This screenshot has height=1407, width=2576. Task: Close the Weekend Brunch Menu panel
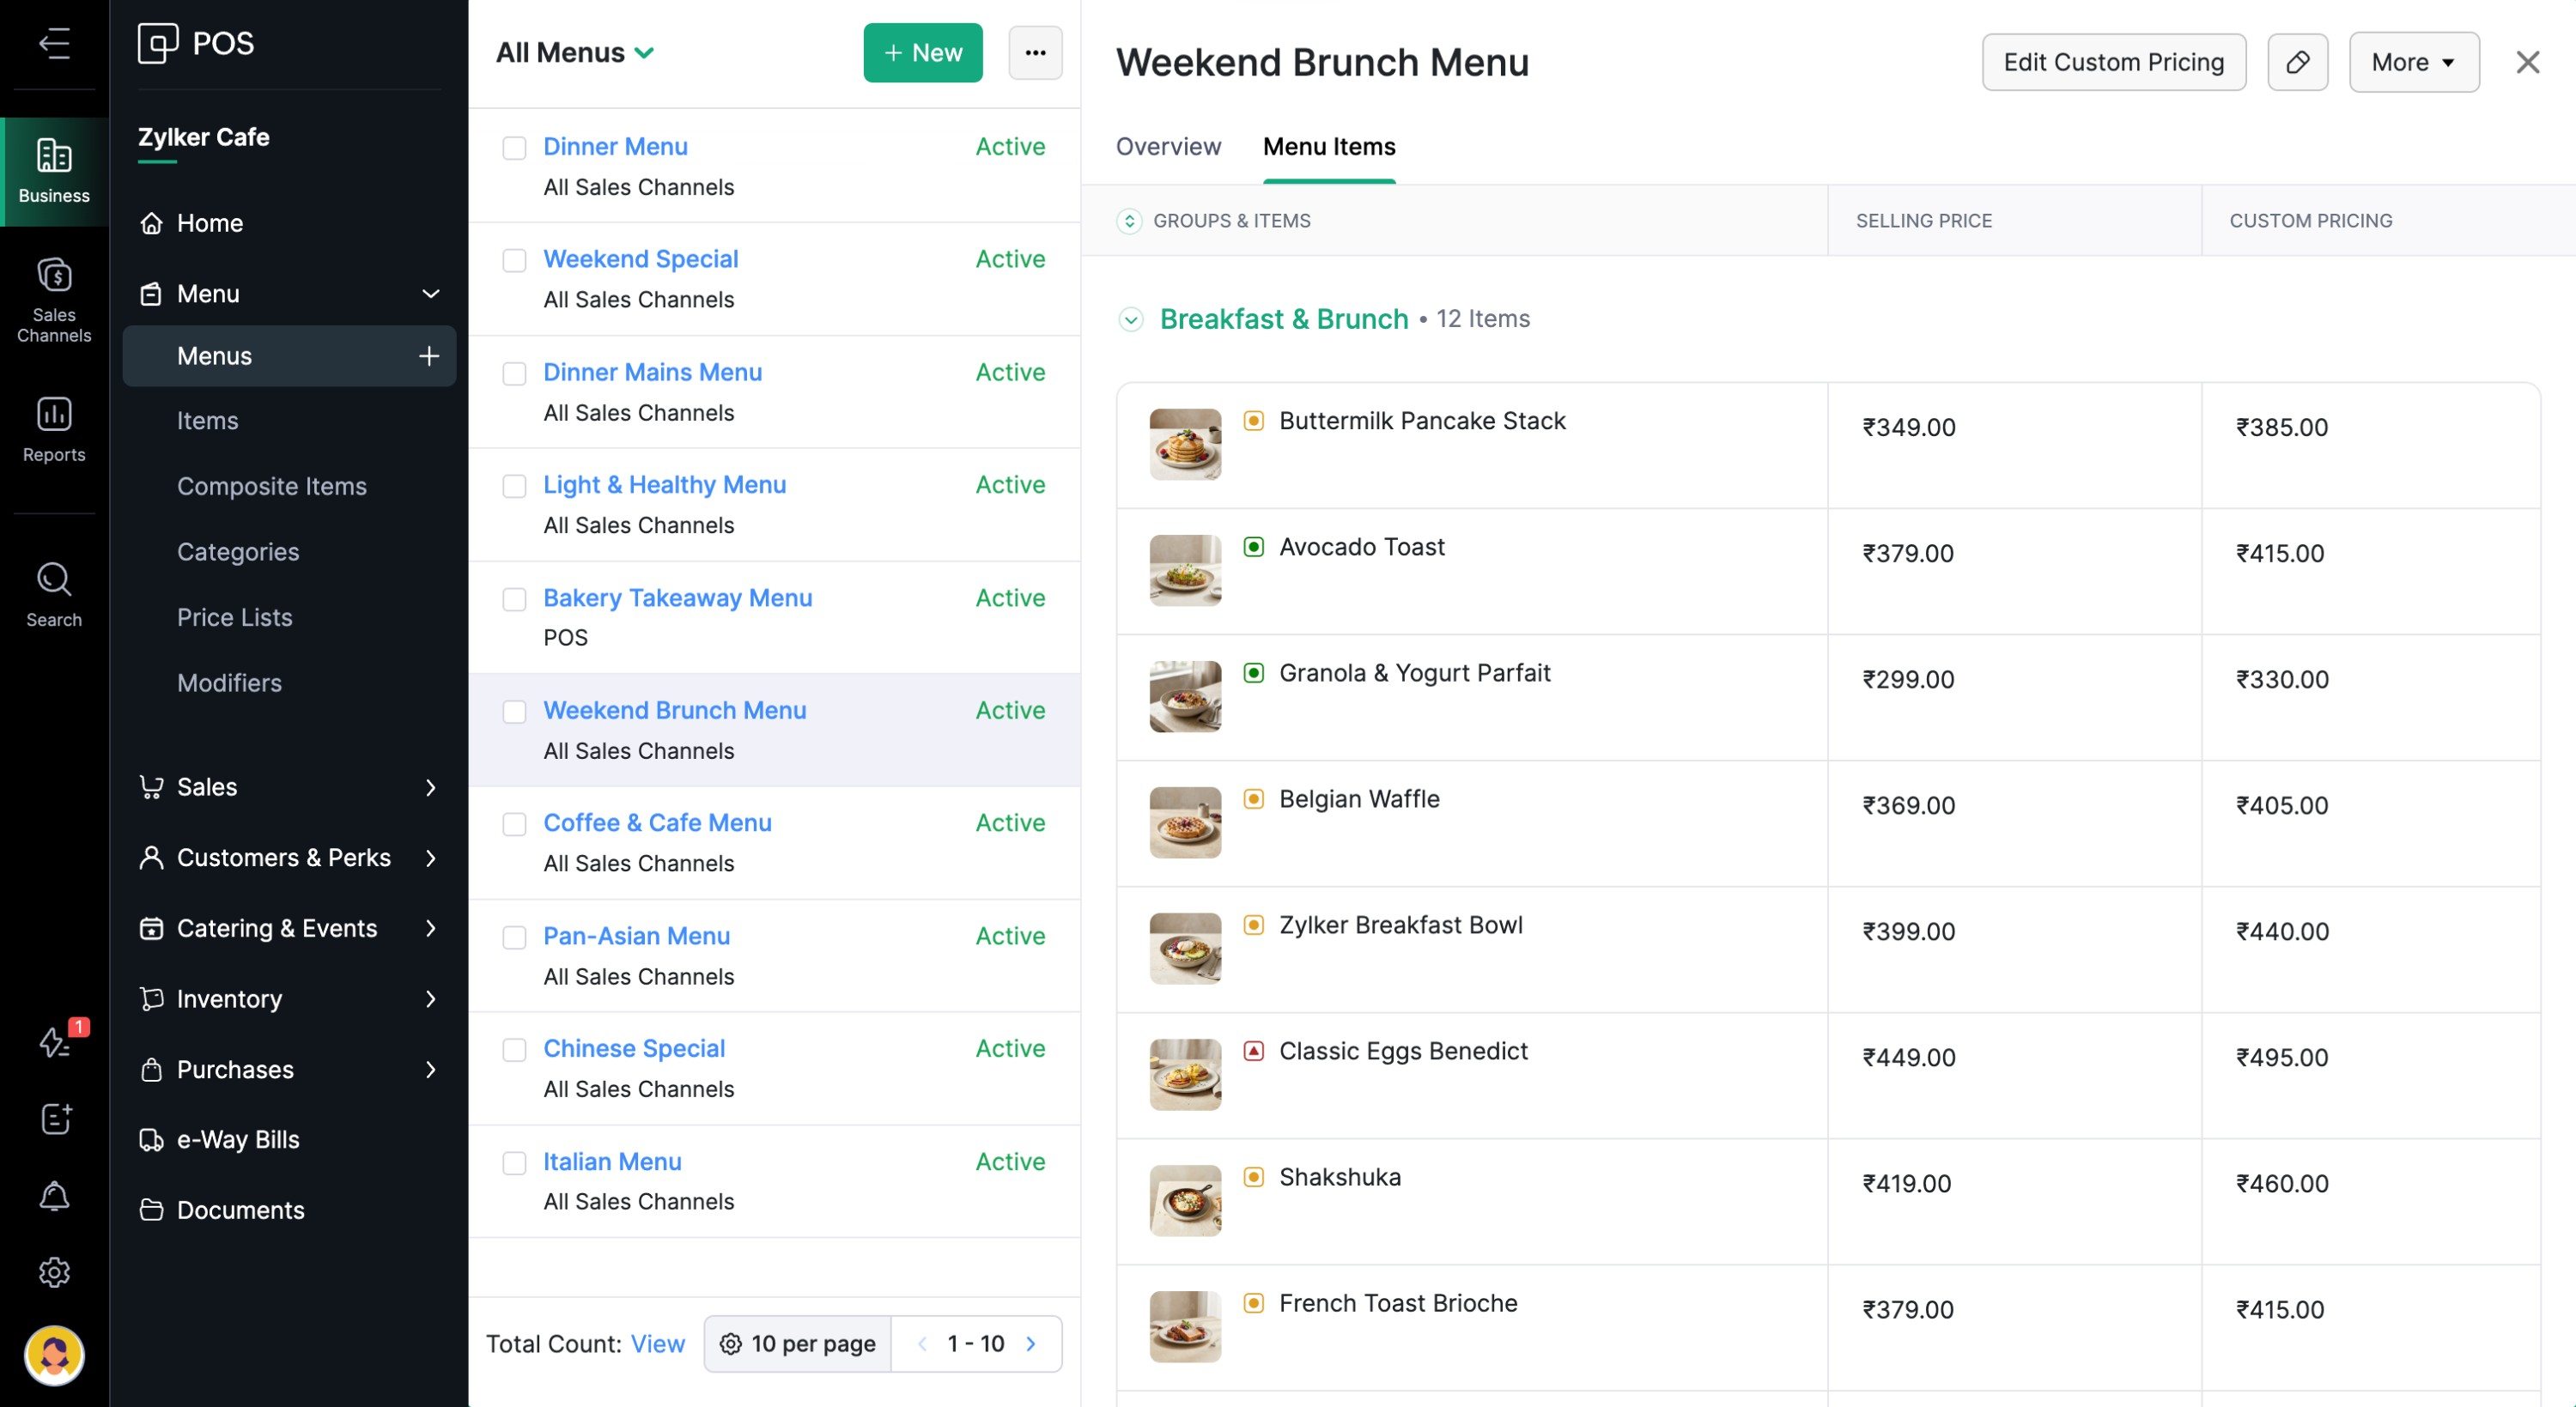(2527, 62)
